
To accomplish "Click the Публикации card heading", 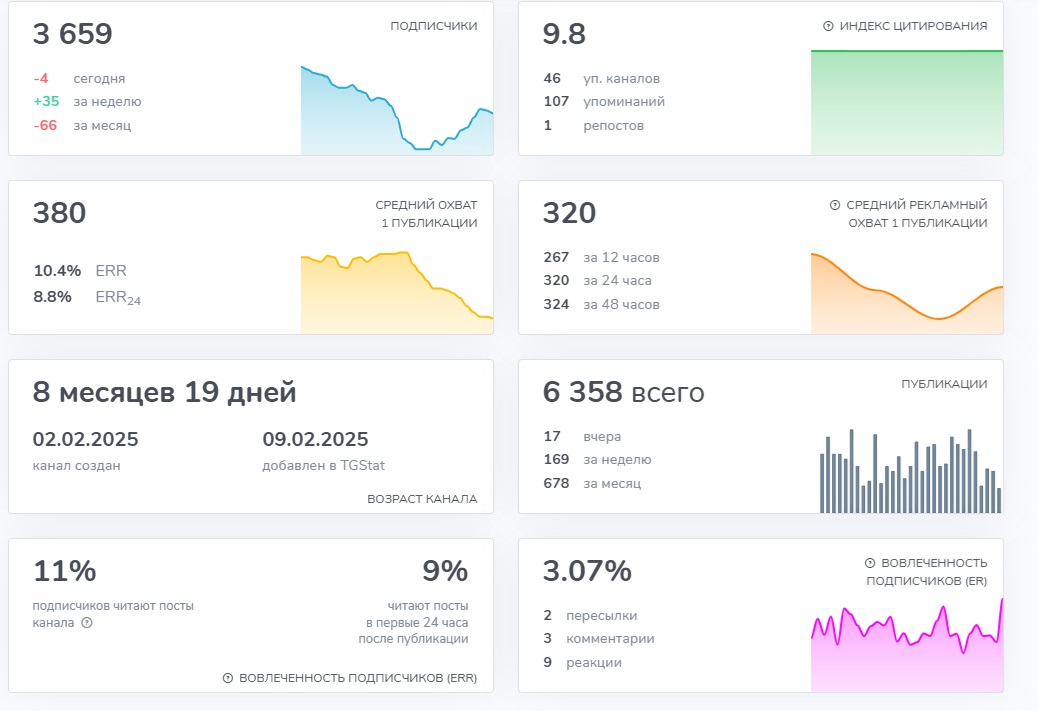I will (x=944, y=384).
